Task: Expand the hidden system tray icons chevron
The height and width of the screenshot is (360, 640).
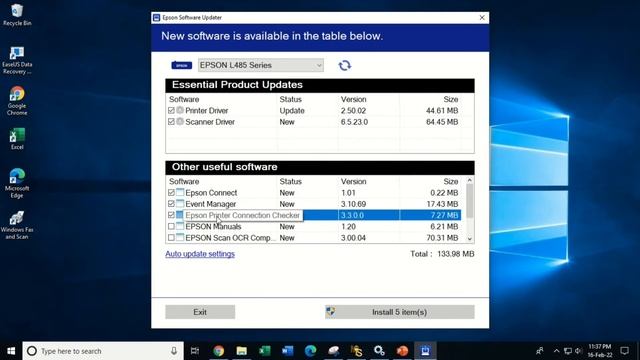Action: [x=556, y=351]
